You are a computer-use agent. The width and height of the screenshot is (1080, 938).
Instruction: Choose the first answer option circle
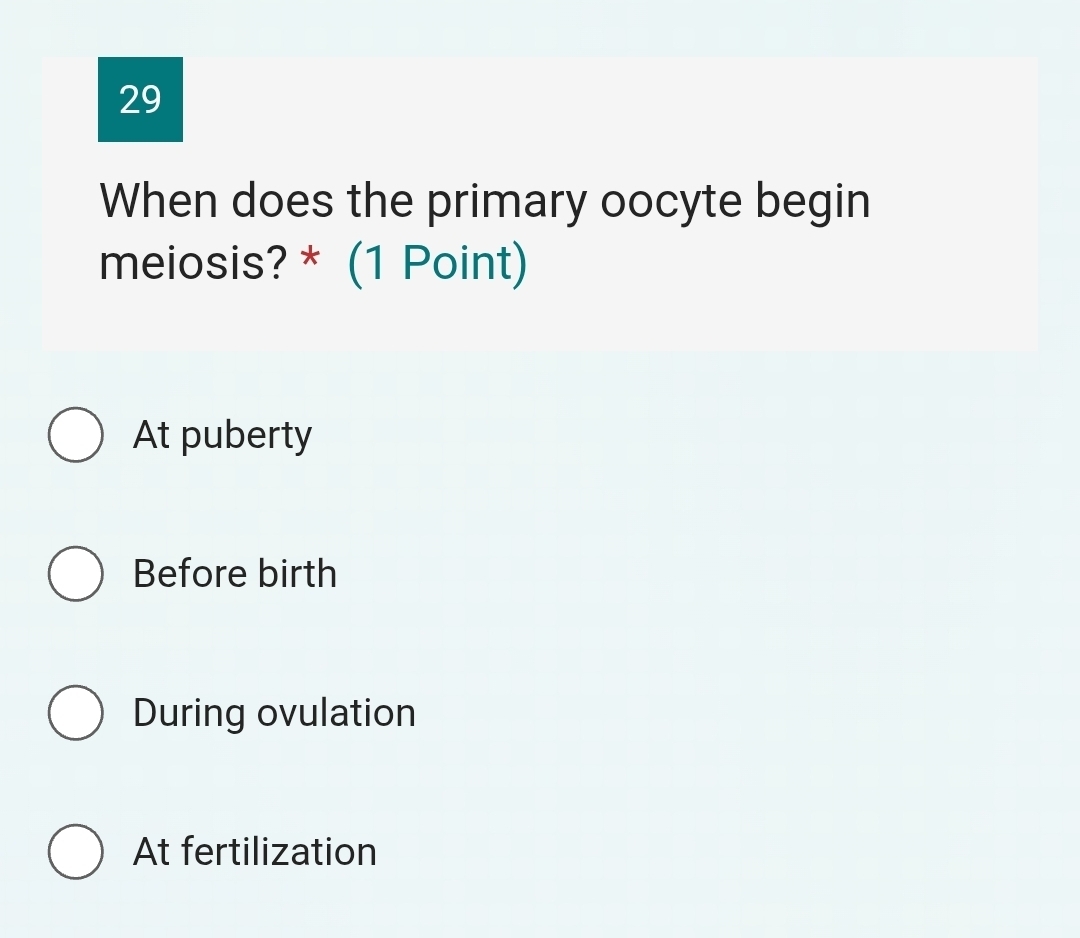pos(75,434)
